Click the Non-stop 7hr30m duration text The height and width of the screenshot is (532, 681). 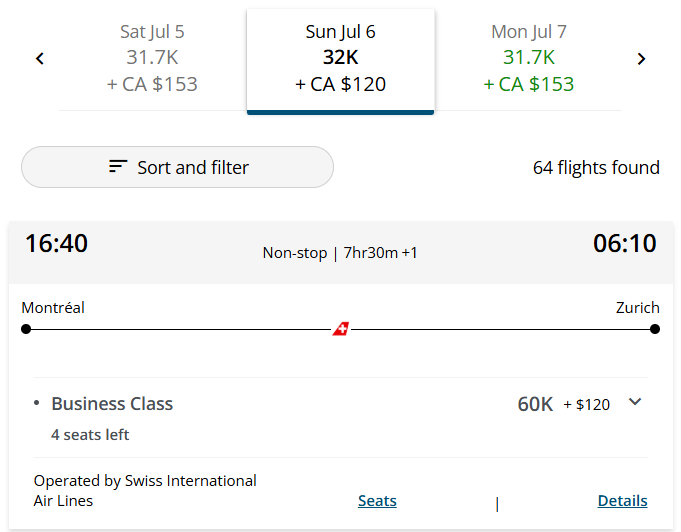tap(340, 253)
